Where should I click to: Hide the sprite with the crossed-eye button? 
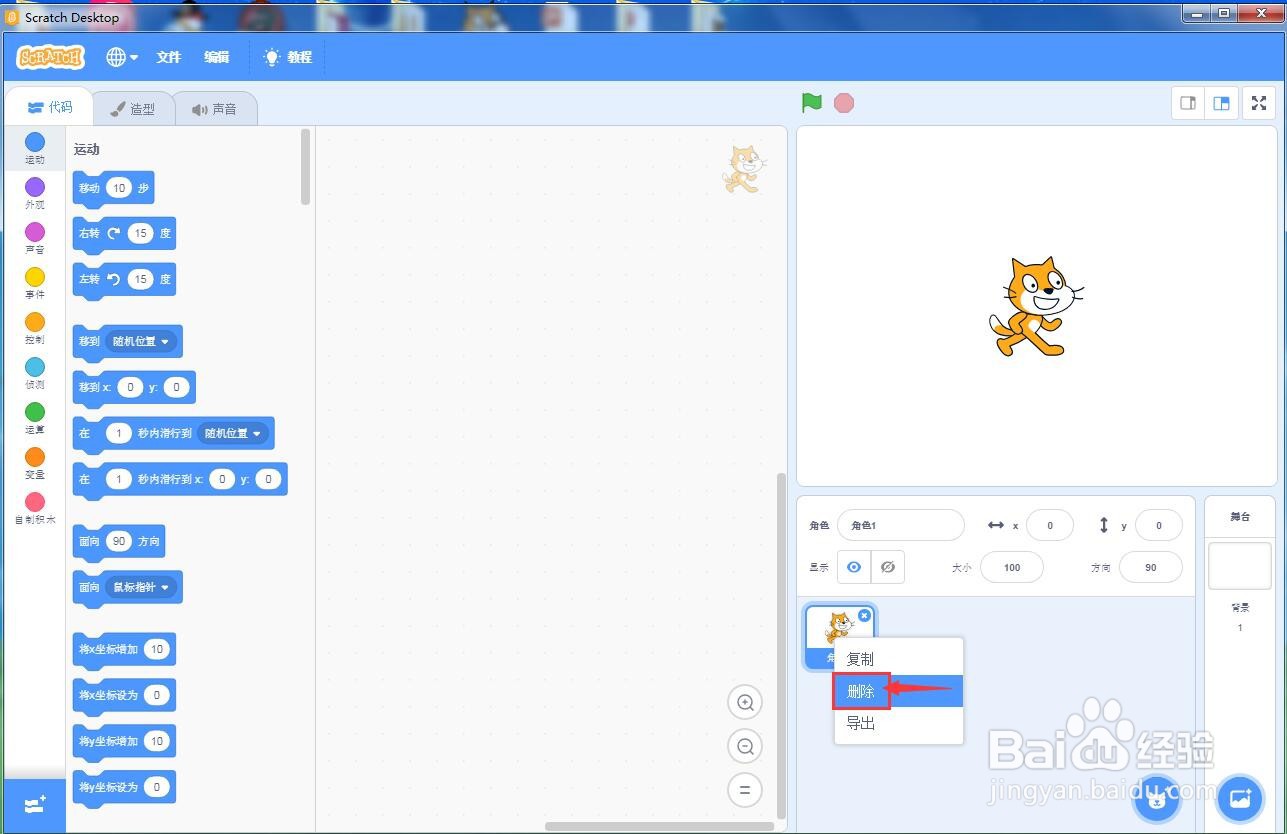pos(888,567)
